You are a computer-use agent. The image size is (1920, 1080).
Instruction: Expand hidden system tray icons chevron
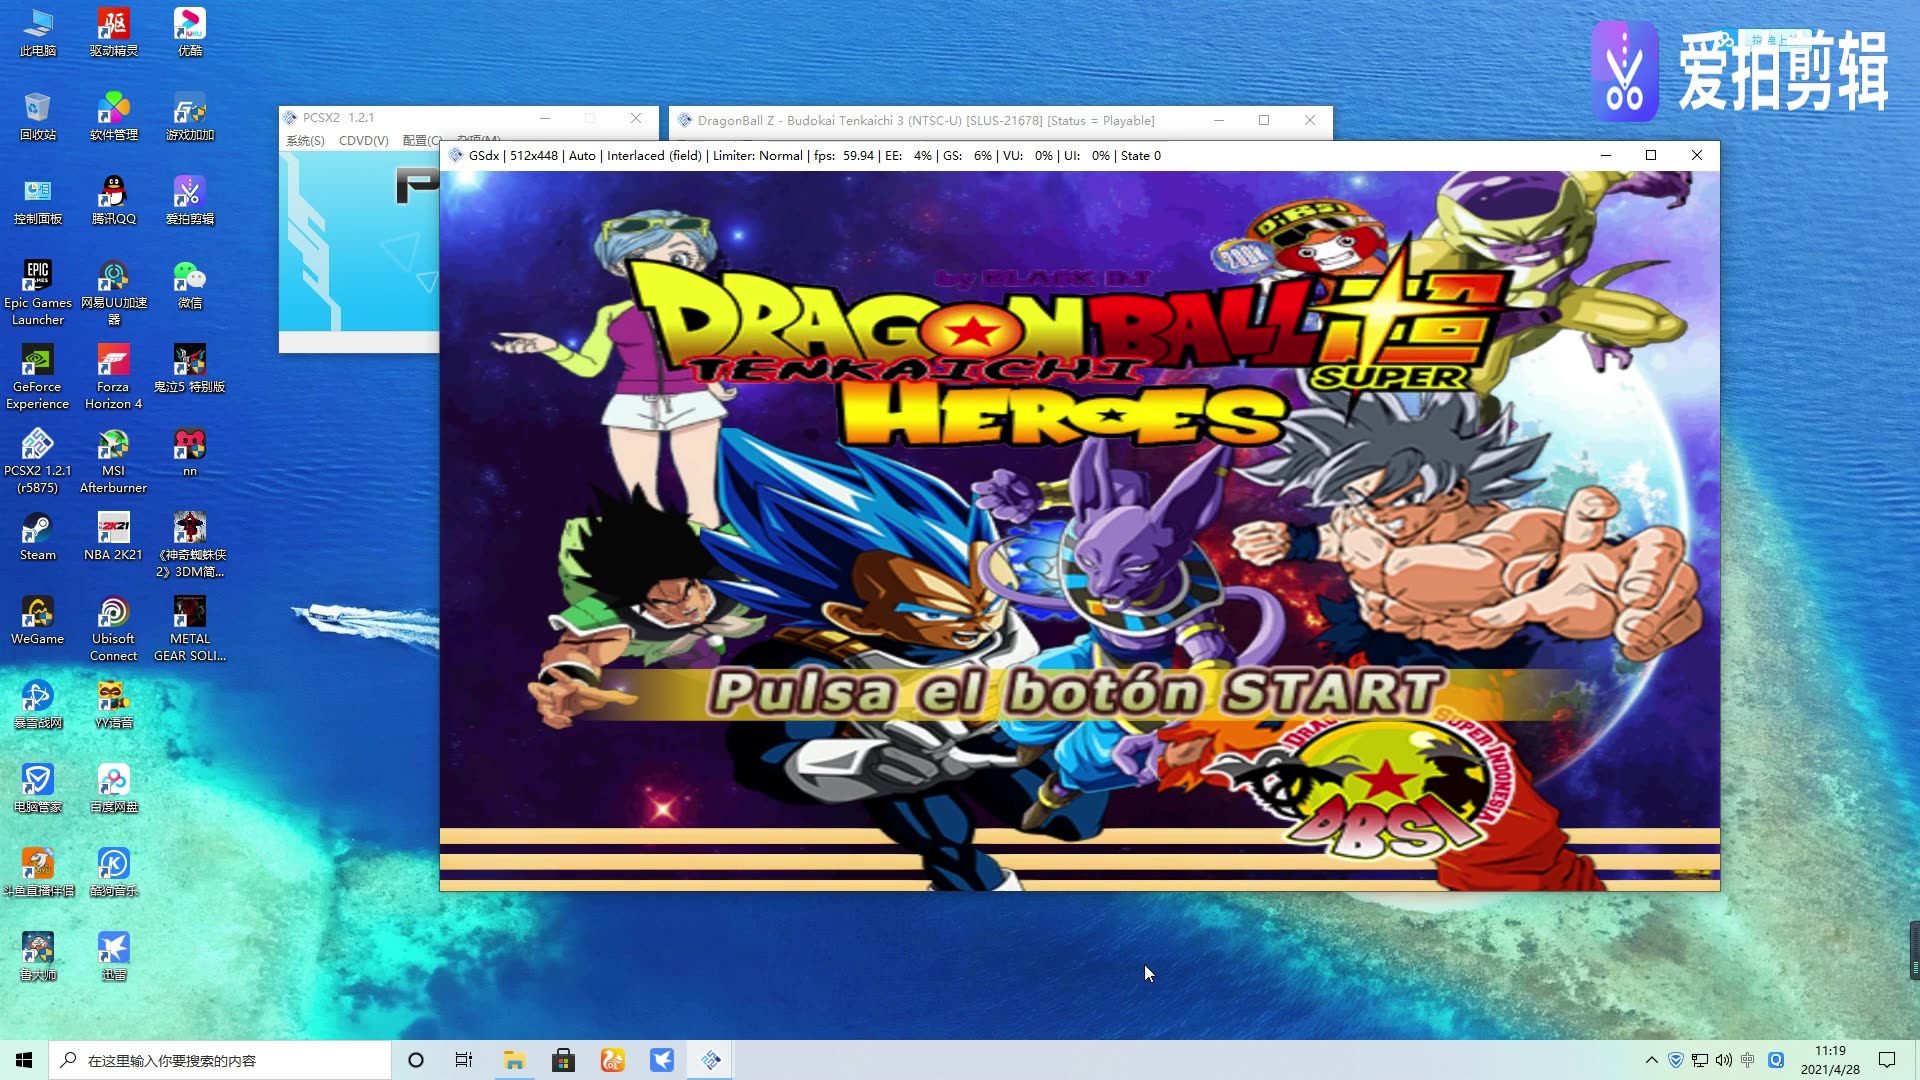coord(1651,1060)
